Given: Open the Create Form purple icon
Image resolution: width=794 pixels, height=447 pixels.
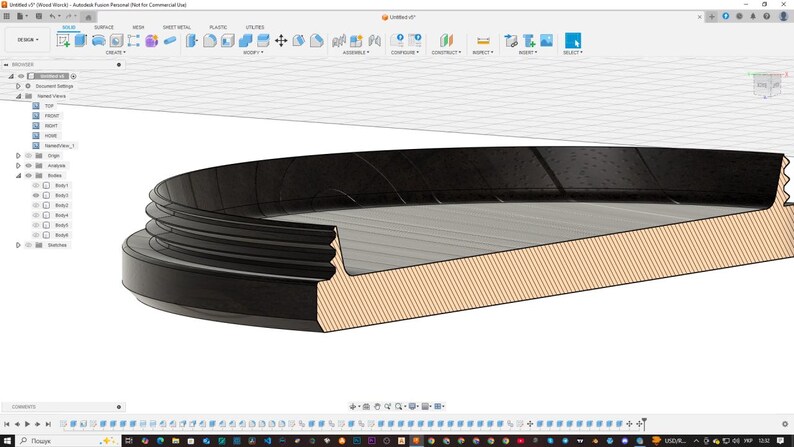Looking at the screenshot, I should tap(151, 40).
